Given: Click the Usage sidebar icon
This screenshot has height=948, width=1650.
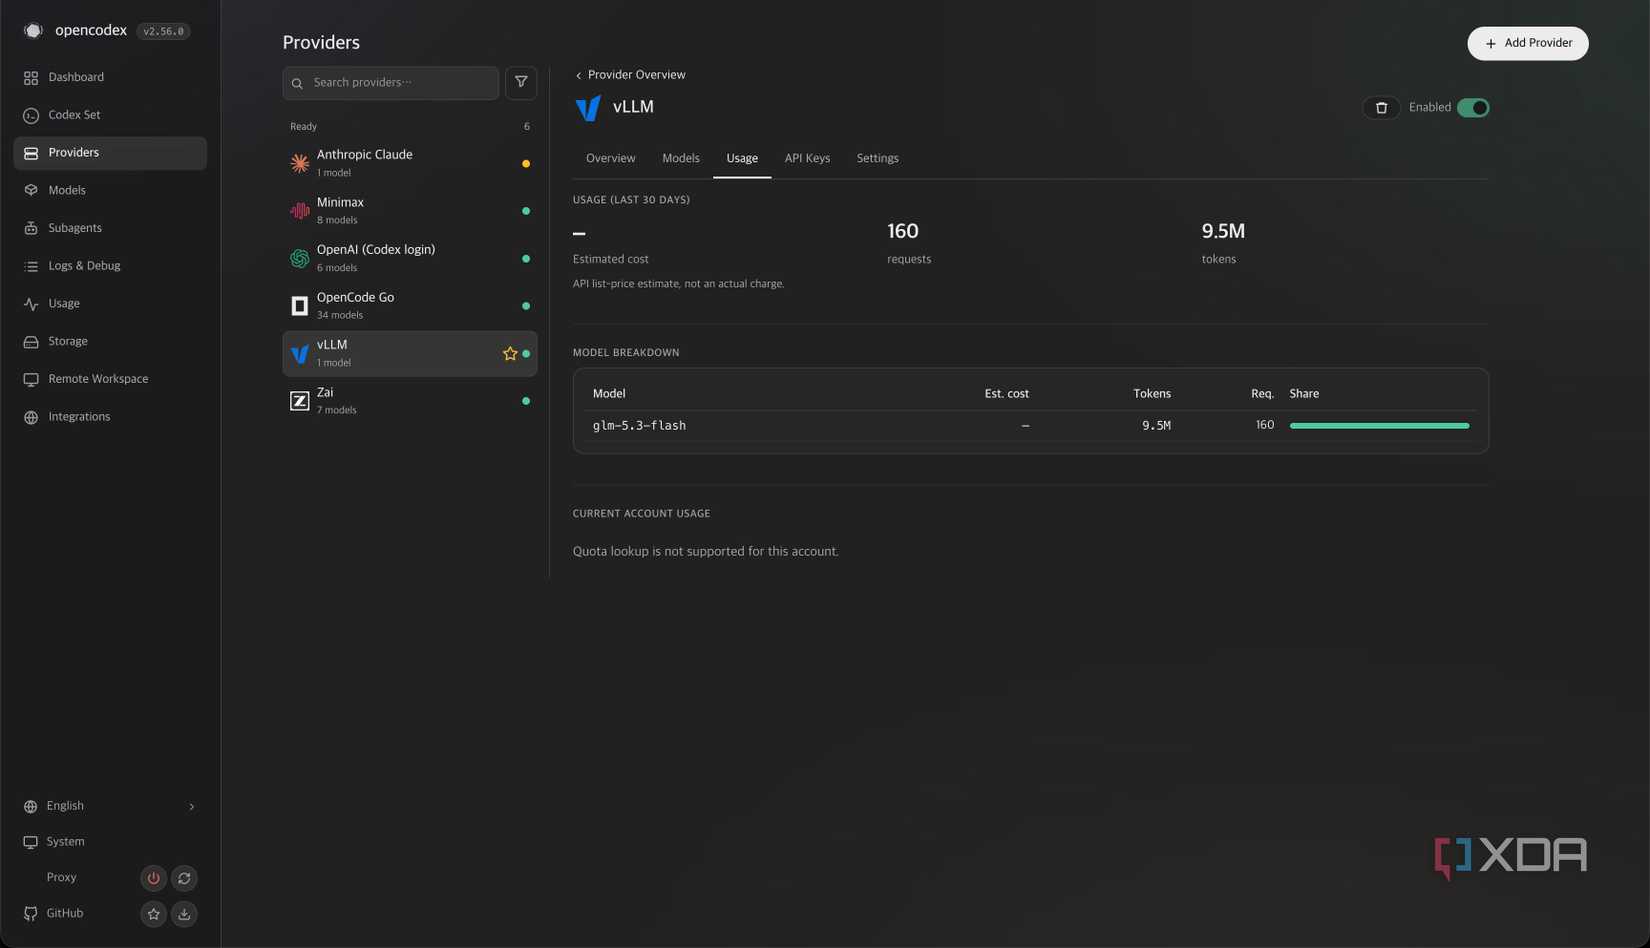Looking at the screenshot, I should [x=31, y=304].
